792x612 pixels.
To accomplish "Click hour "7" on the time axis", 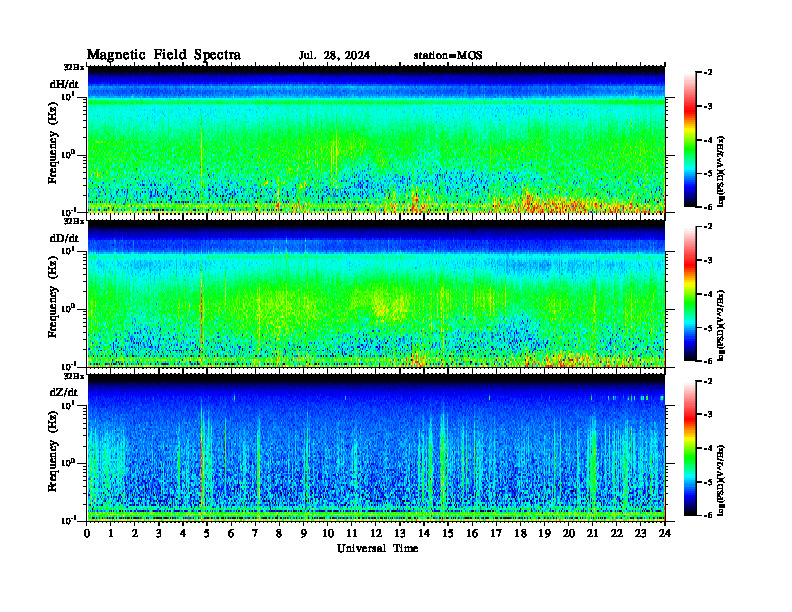I will (256, 533).
